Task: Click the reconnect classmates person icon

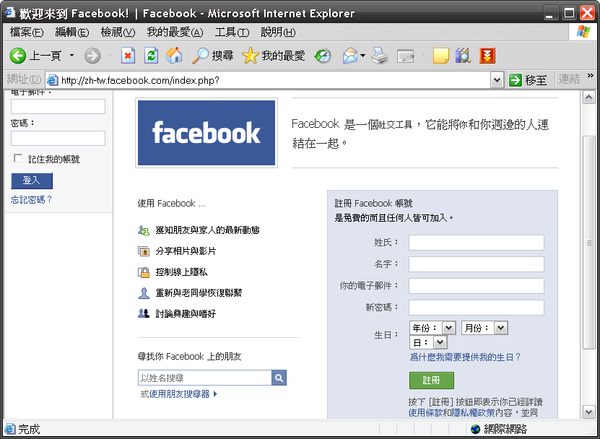Action: coord(143,293)
